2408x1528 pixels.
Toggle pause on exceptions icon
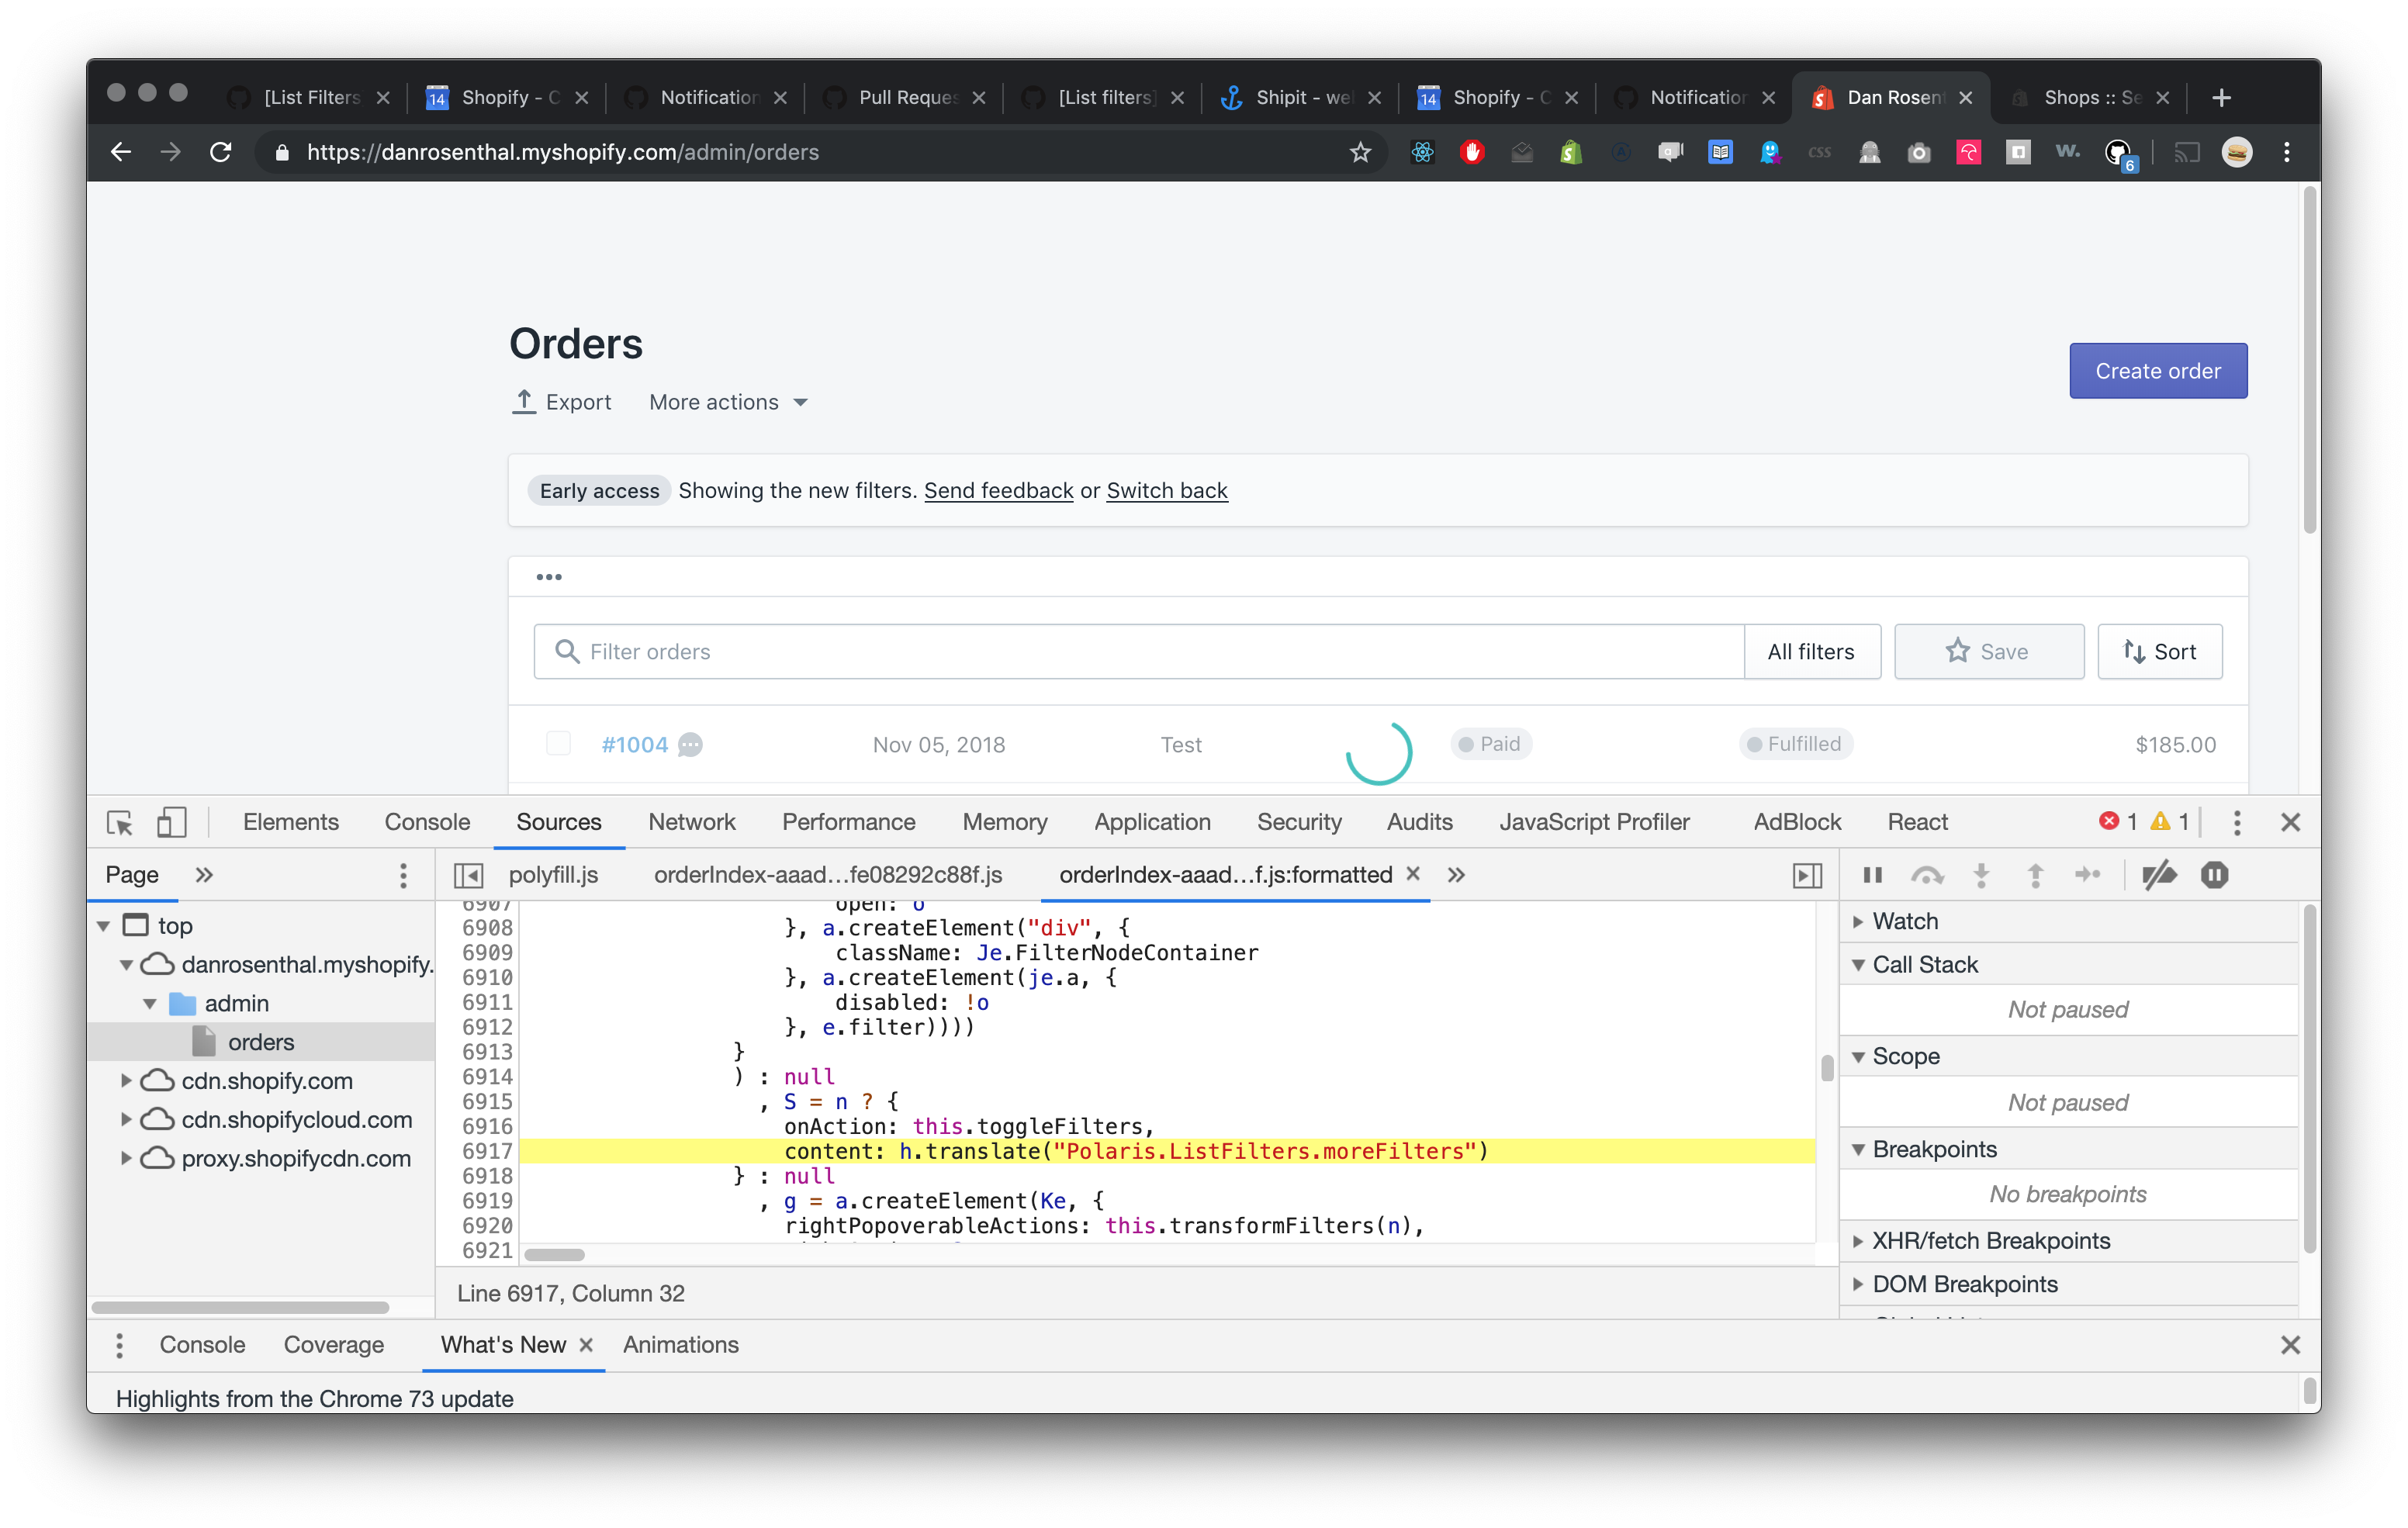coord(2214,875)
